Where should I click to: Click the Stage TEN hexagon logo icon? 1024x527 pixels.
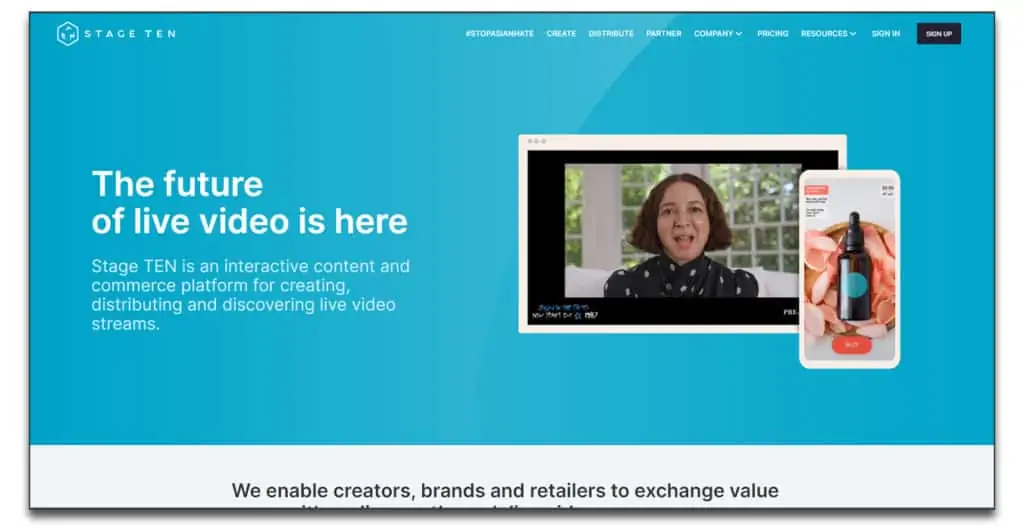pos(68,34)
